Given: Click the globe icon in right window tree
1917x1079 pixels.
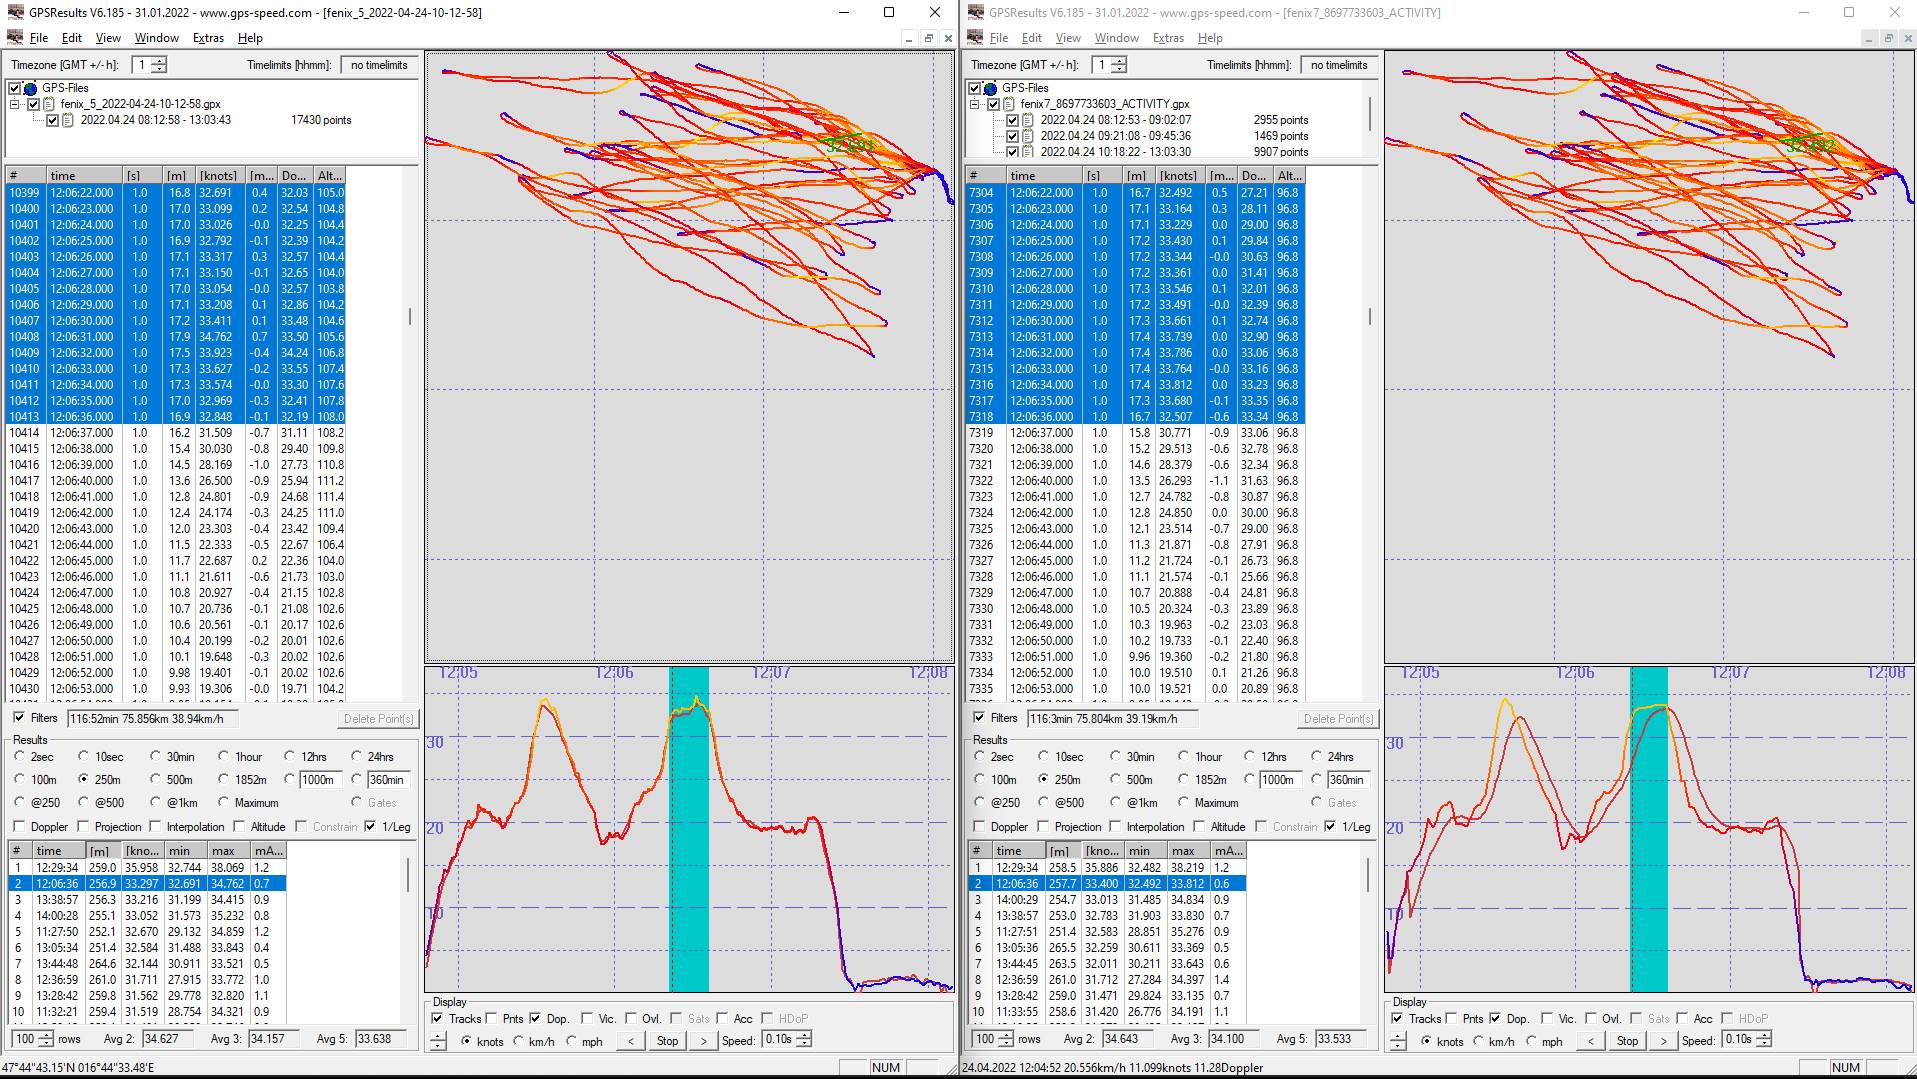Looking at the screenshot, I should tap(990, 88).
